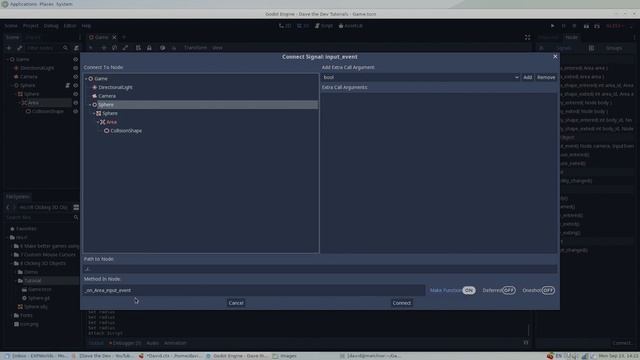Collapse the Game node in dialog tree

point(87,79)
